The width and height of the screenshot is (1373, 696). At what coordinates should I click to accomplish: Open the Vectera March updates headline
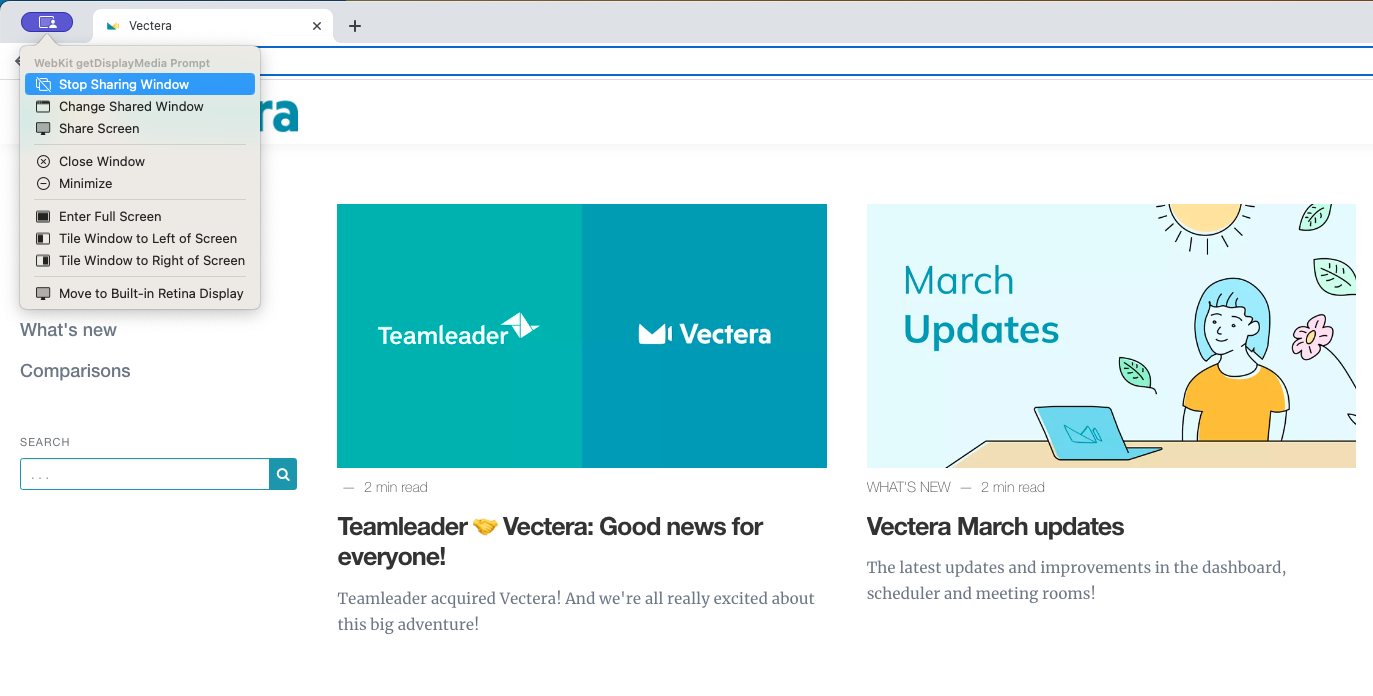[995, 527]
